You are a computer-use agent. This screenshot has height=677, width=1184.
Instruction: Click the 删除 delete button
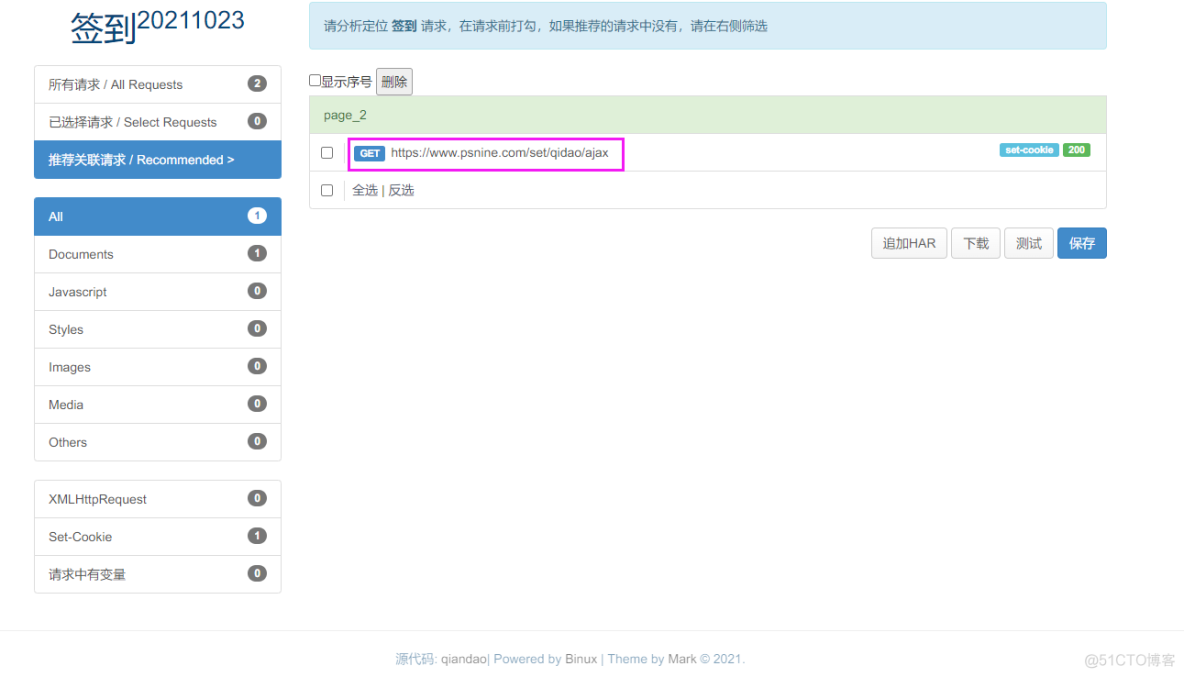pyautogui.click(x=393, y=81)
